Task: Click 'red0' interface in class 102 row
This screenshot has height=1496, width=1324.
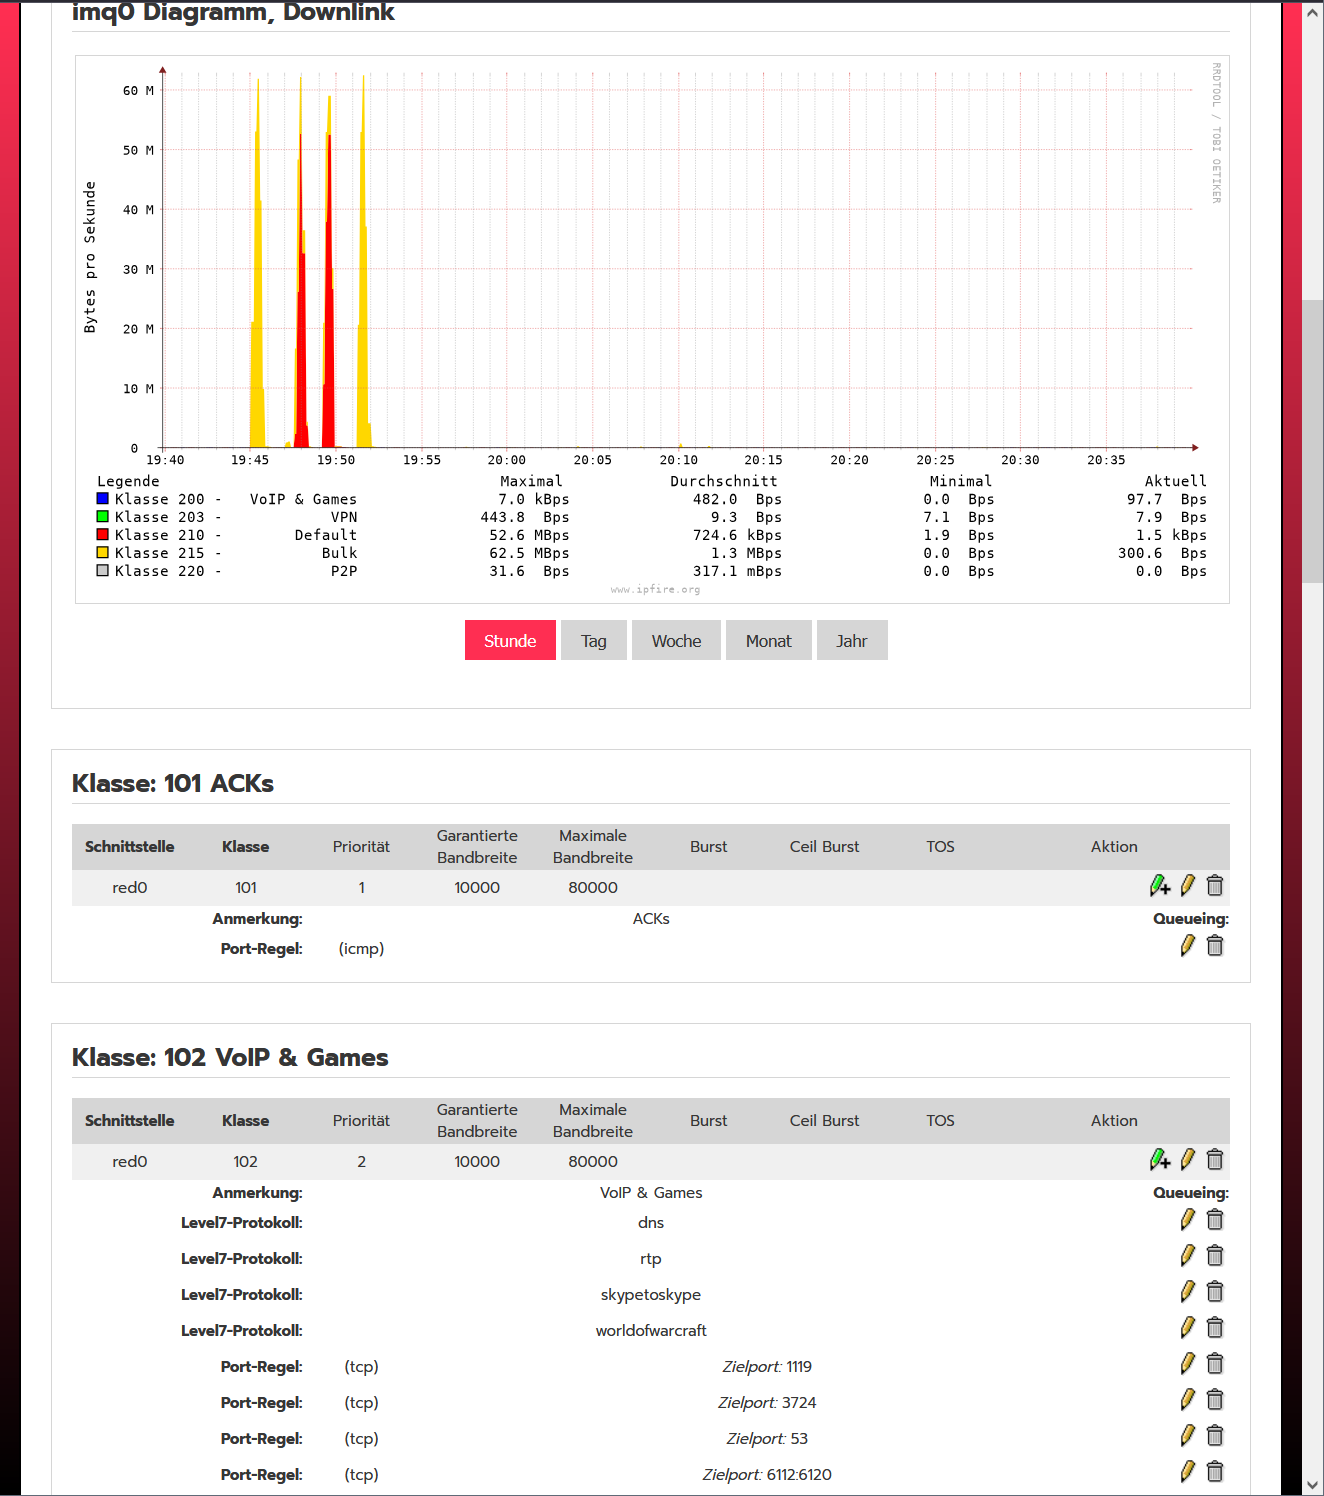Action: pos(130,1161)
